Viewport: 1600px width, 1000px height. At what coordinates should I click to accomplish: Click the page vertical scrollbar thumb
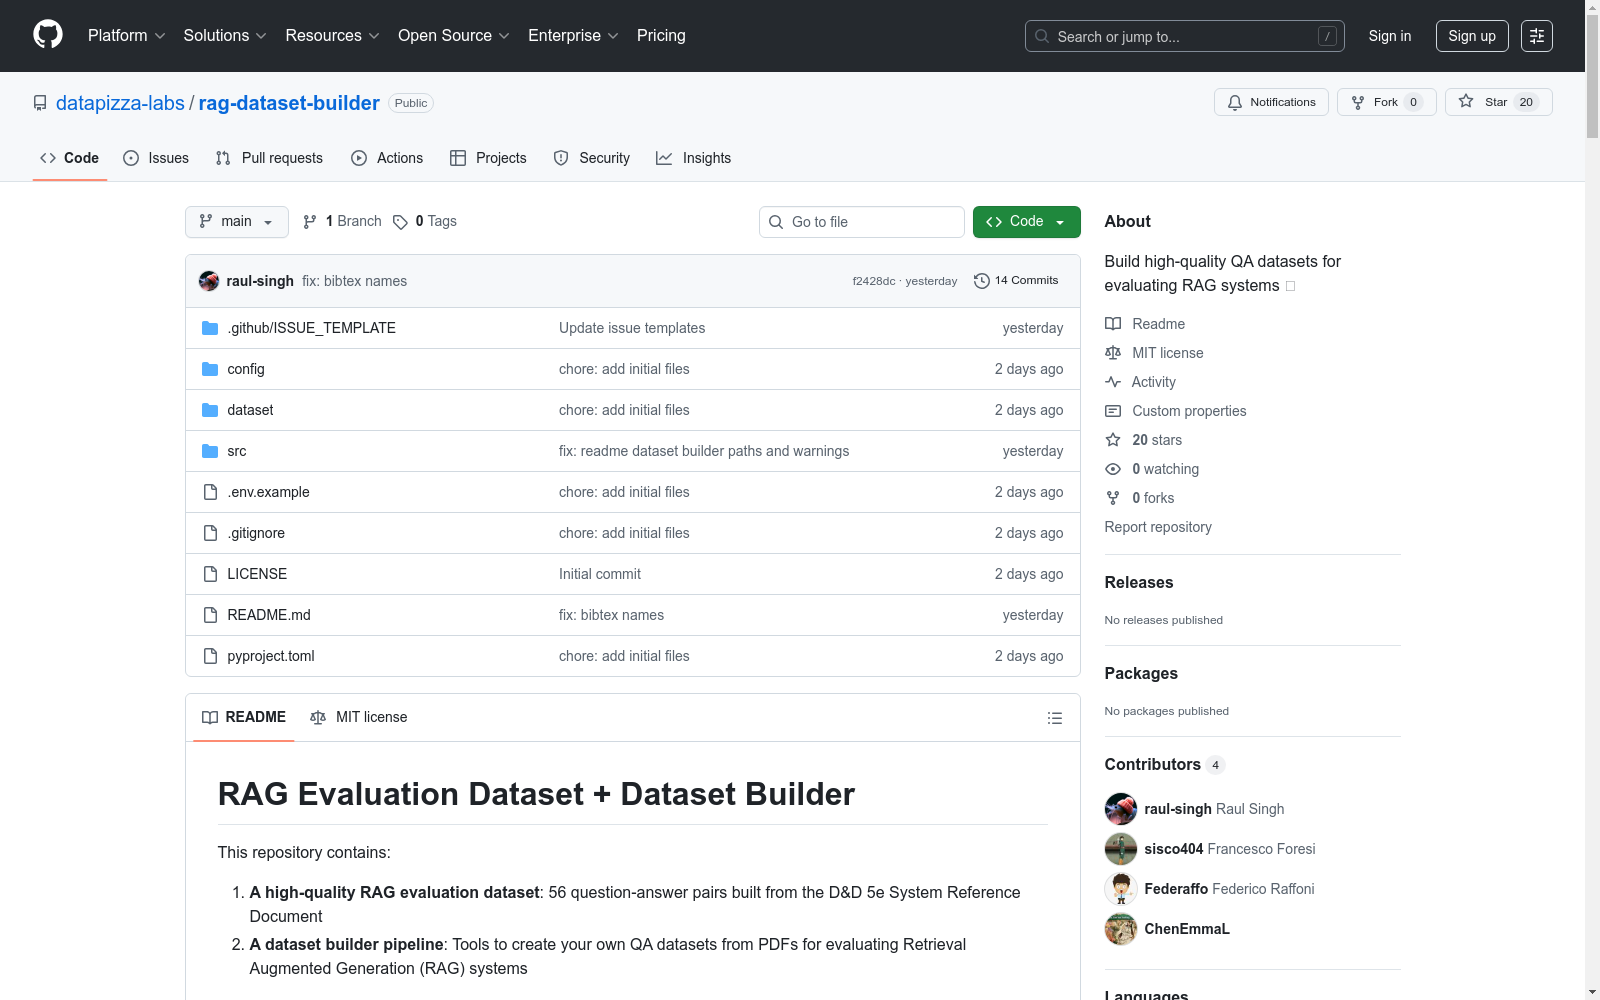click(x=1592, y=76)
